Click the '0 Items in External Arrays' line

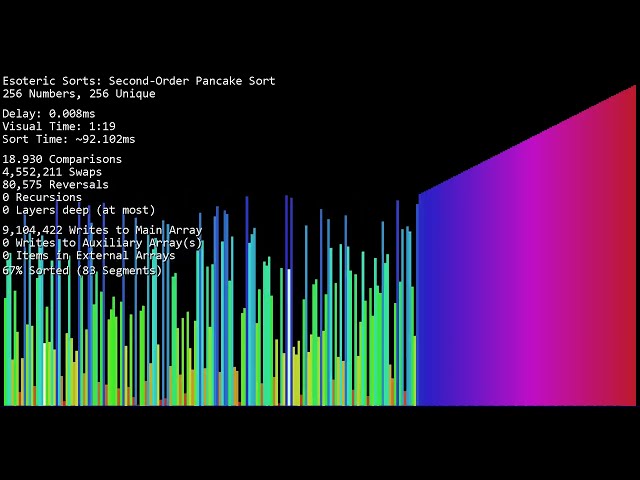89,256
